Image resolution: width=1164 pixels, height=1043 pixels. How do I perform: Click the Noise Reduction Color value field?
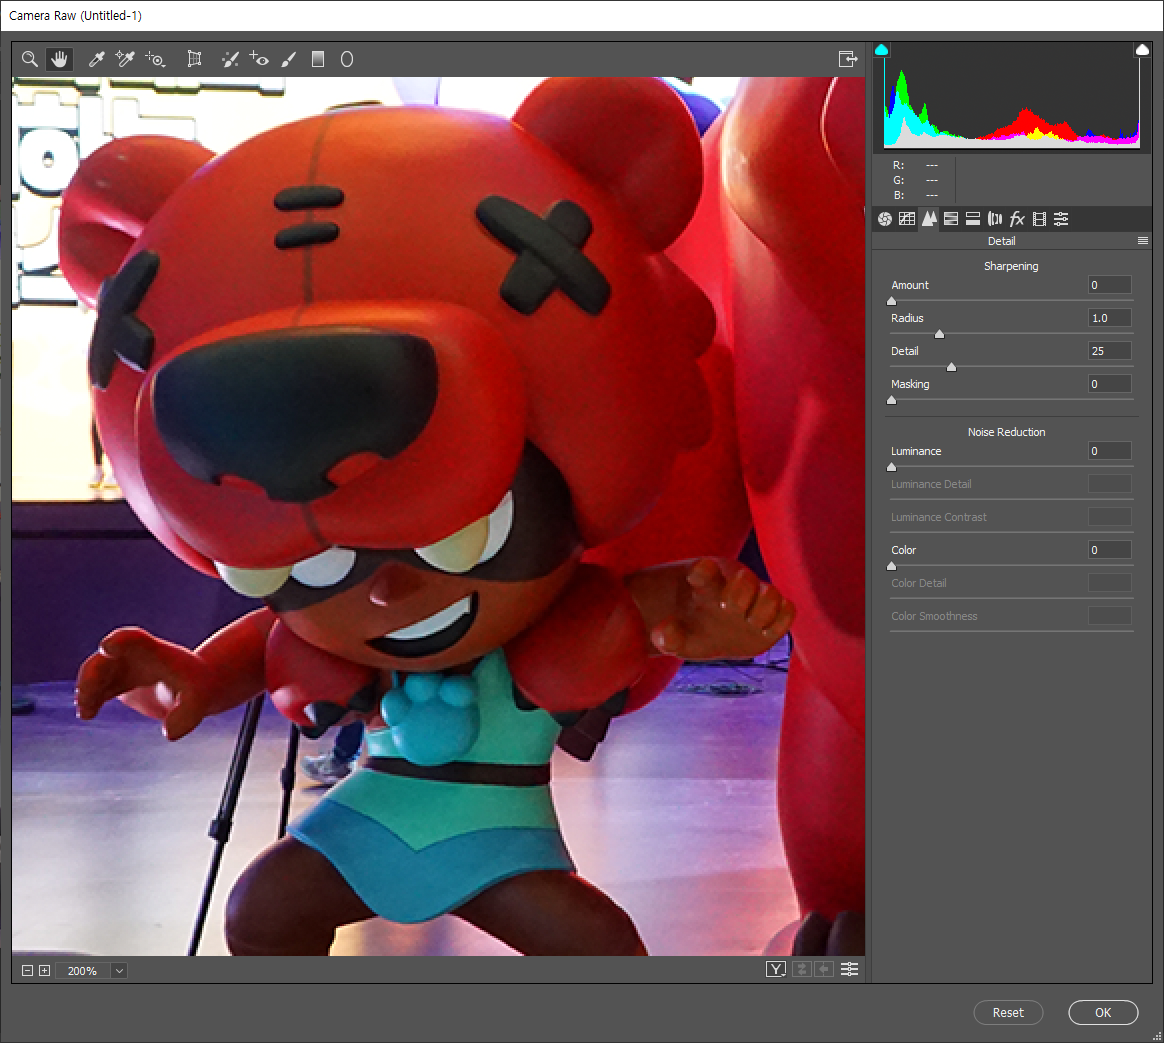pos(1110,550)
